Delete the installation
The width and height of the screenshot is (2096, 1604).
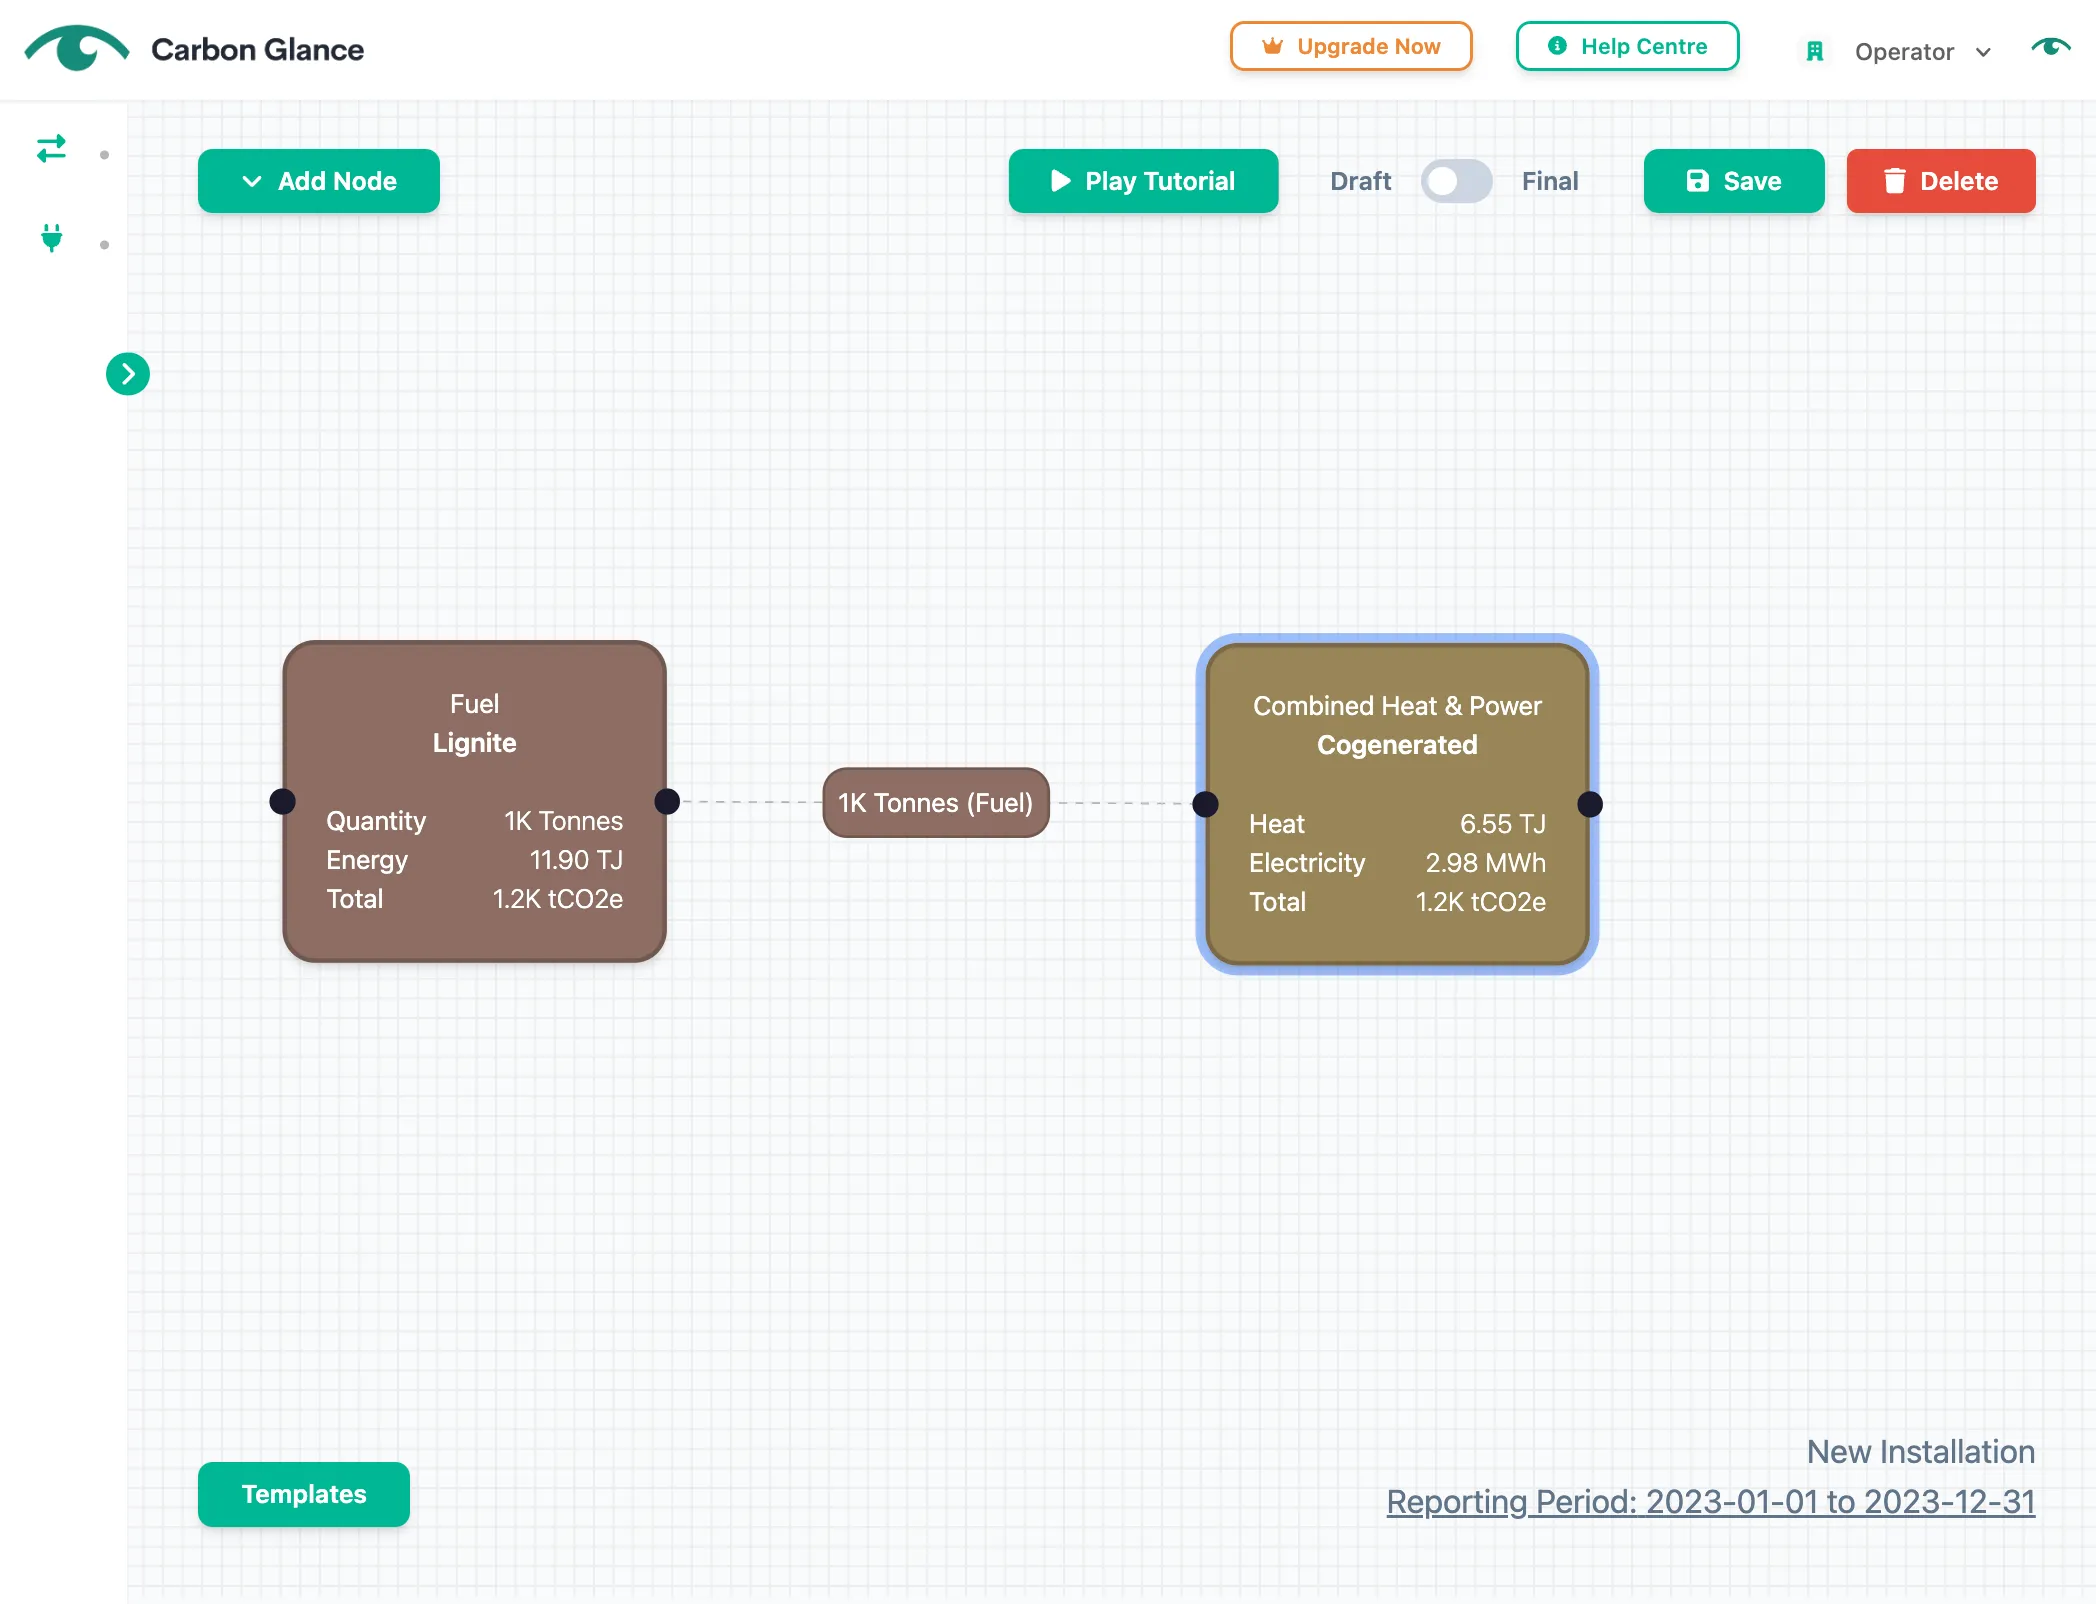[1941, 181]
